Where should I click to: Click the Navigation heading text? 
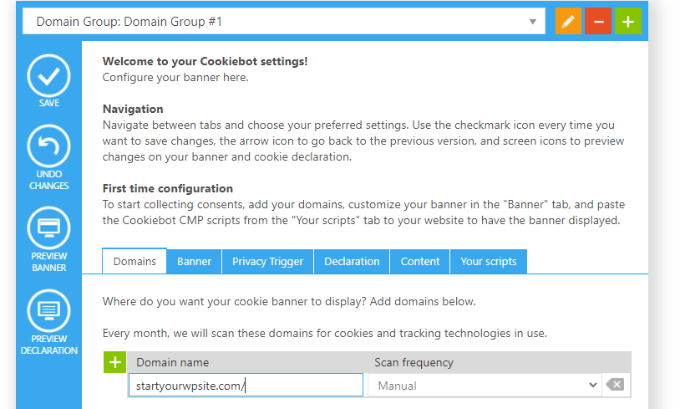click(x=133, y=109)
